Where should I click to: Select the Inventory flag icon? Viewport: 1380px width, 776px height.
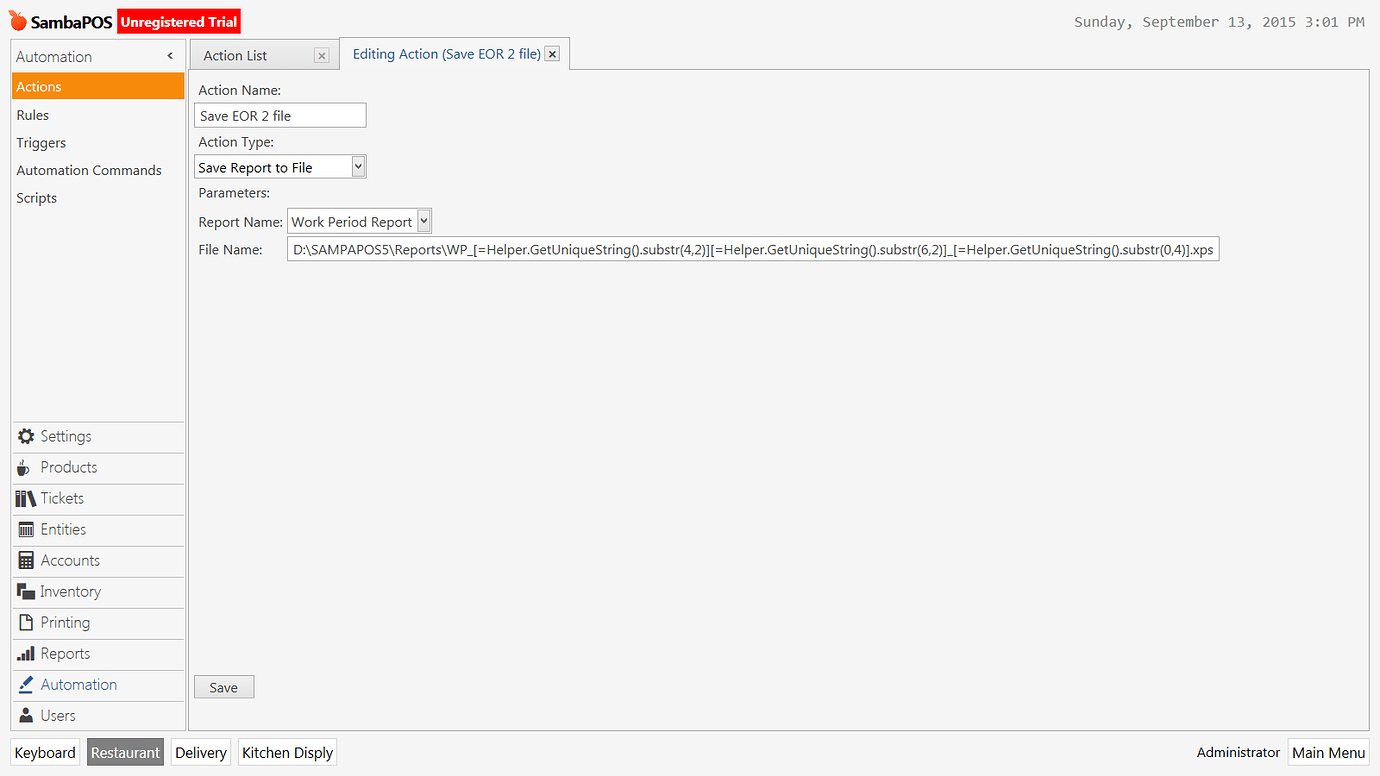pos(24,591)
